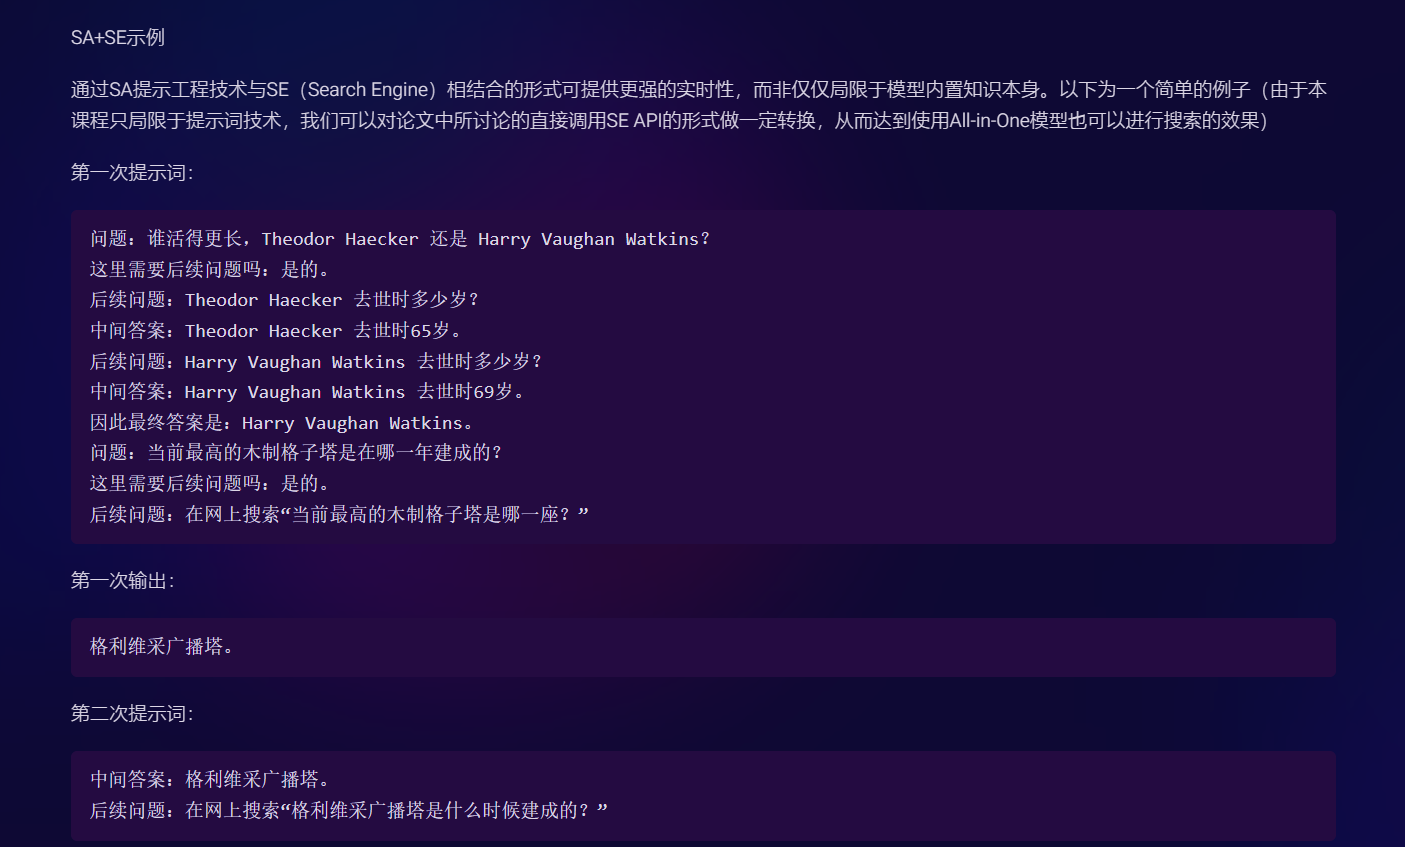Click the line "中间答案：Harry Vaughan Watkins 去世时69岁。"
This screenshot has height=847, width=1405.
[x=308, y=392]
